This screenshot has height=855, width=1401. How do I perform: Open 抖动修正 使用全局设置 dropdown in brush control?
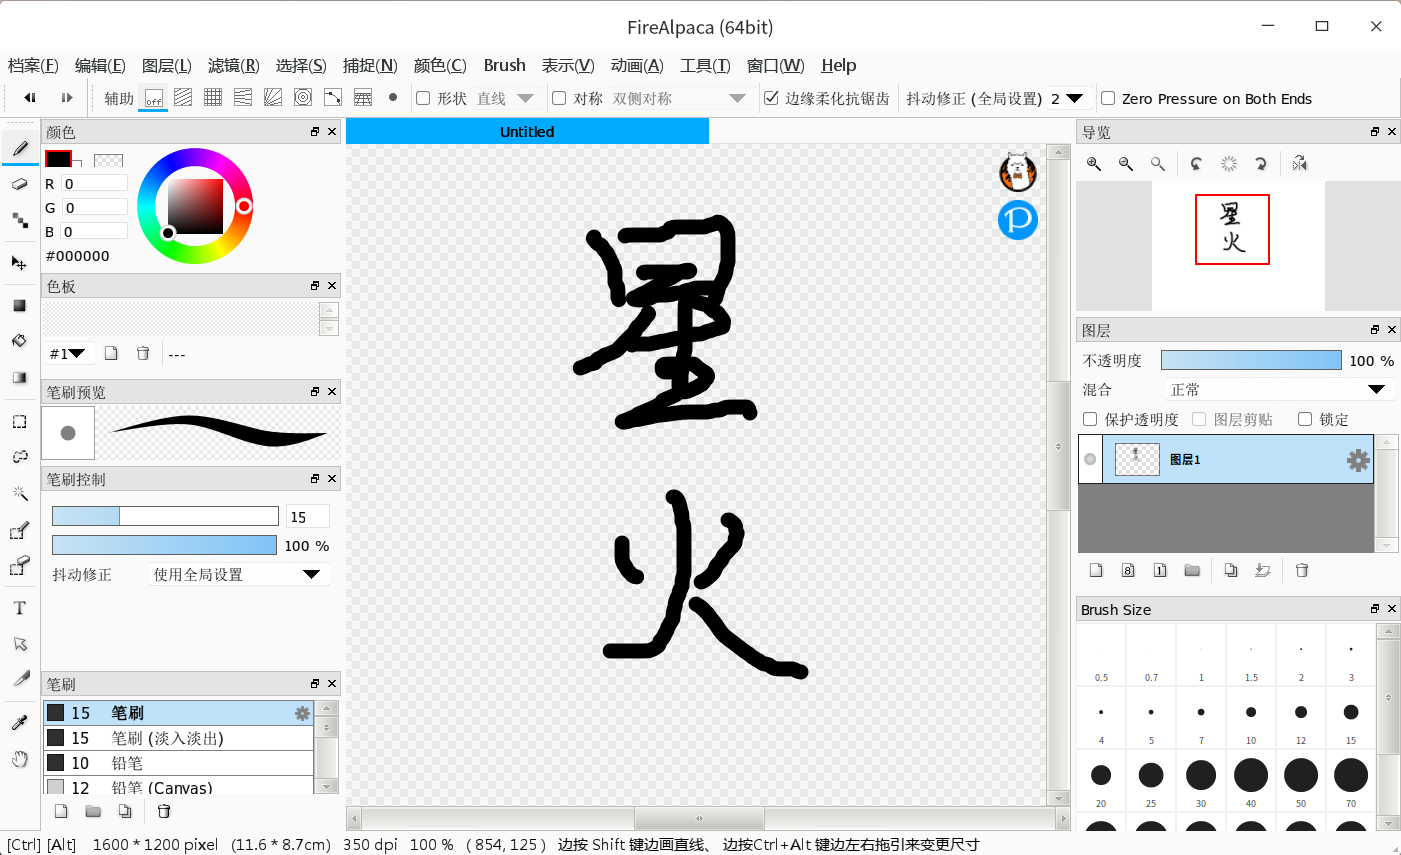[x=236, y=575]
